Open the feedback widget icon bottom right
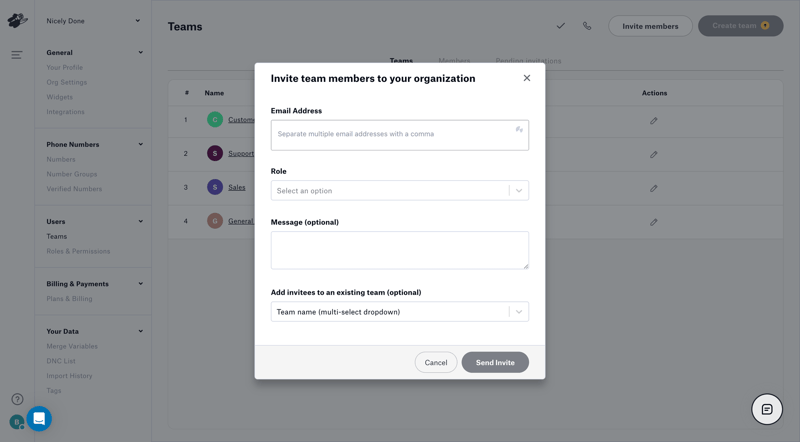Screen dimensions: 800x442 coord(767,409)
